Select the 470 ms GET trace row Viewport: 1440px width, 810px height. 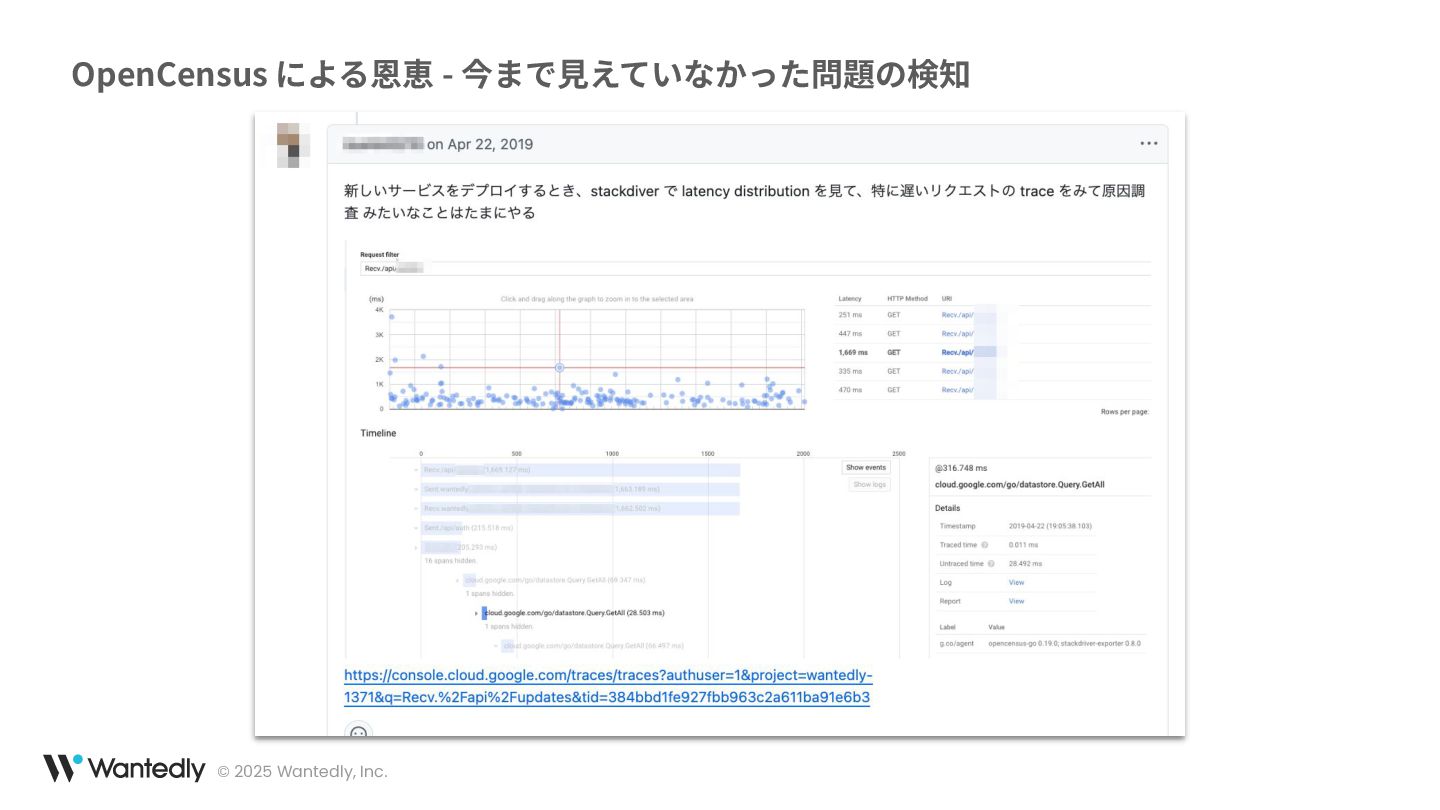[993, 390]
